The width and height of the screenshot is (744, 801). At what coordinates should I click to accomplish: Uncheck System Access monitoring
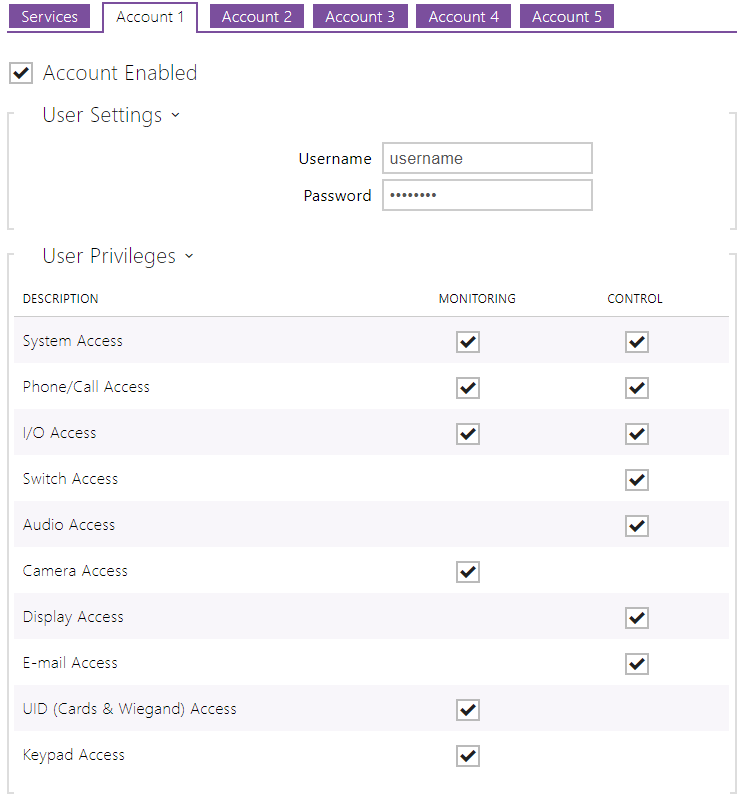(x=467, y=342)
